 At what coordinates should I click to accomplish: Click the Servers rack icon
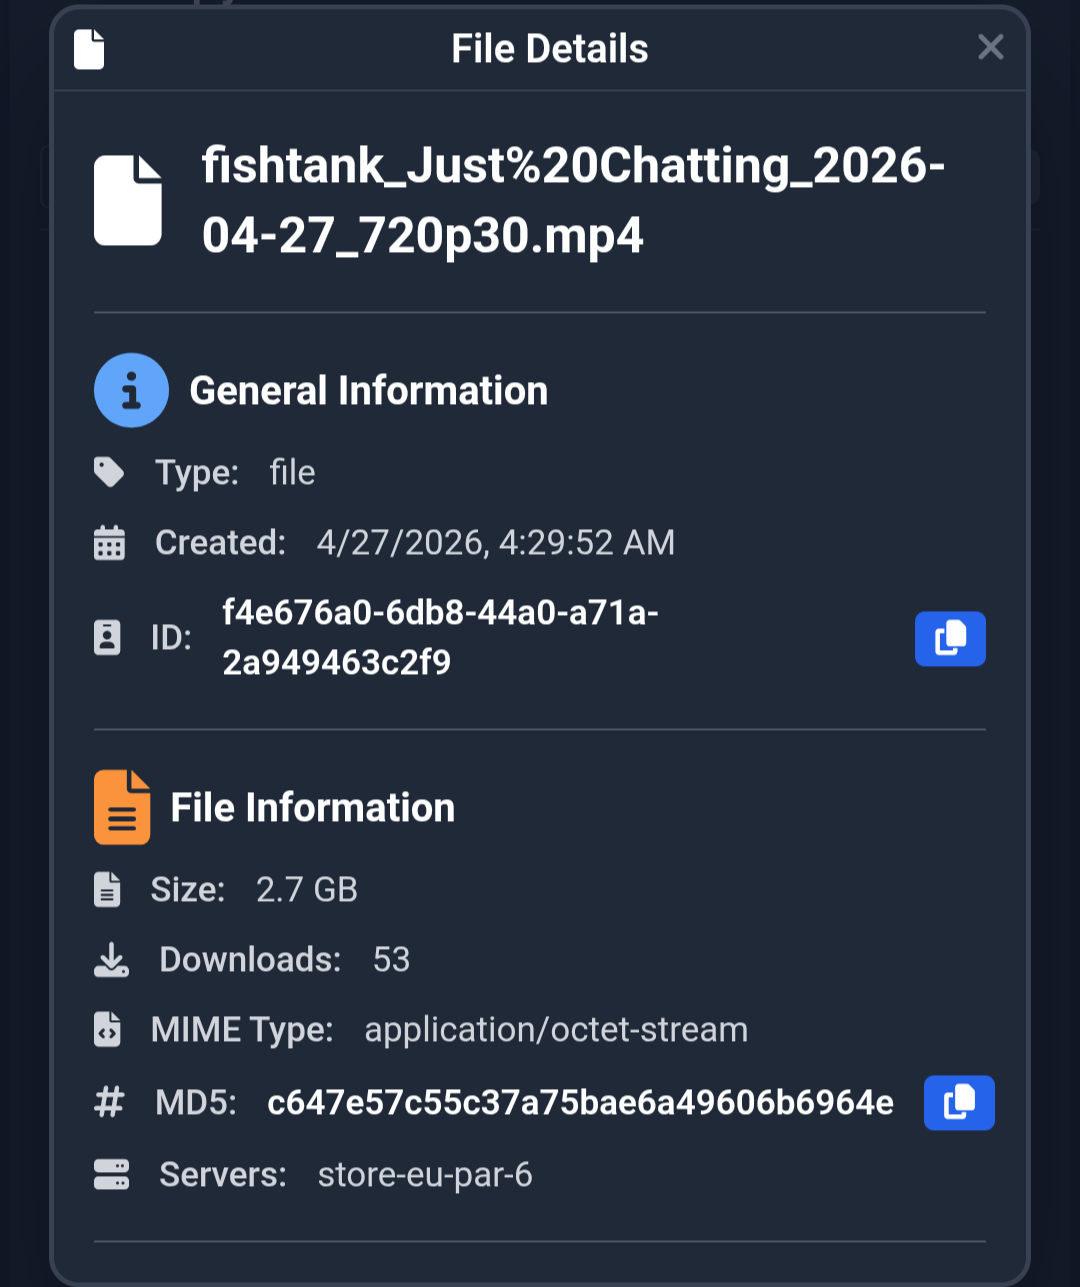111,1174
